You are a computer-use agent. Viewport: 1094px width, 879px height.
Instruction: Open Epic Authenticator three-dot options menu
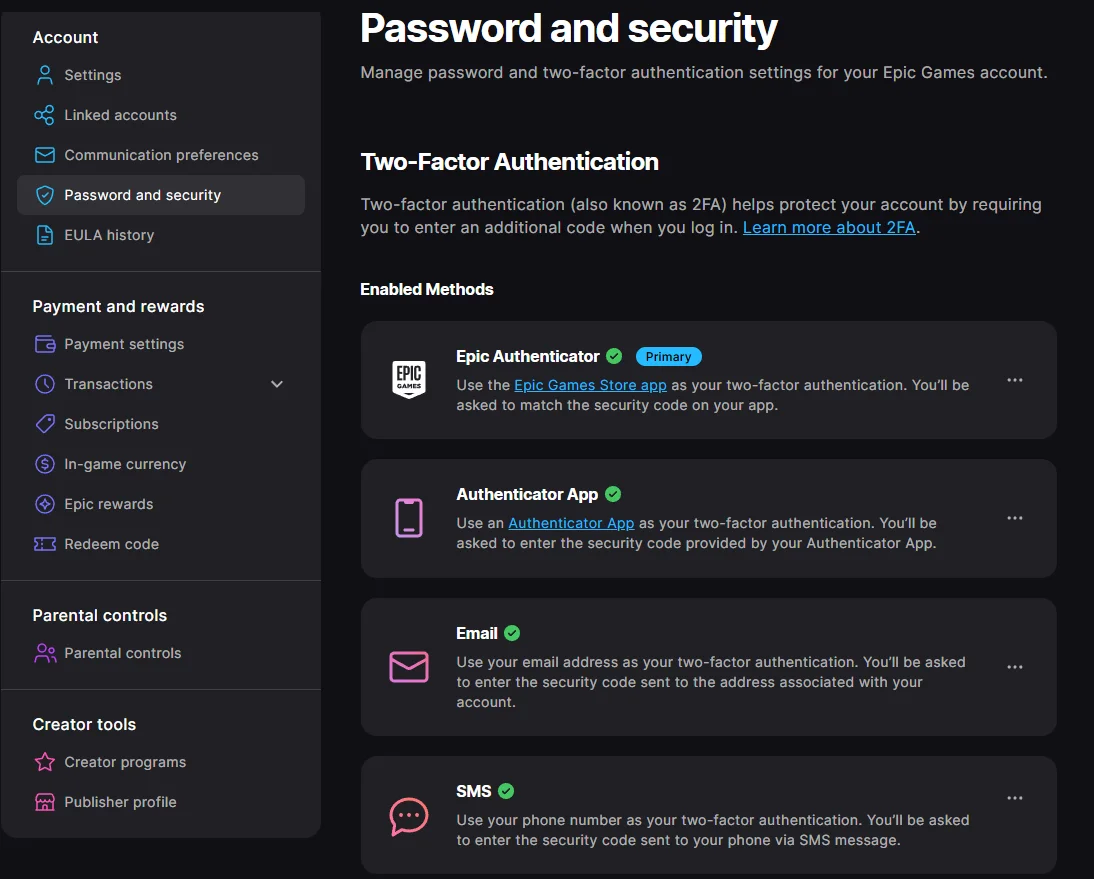click(x=1014, y=380)
